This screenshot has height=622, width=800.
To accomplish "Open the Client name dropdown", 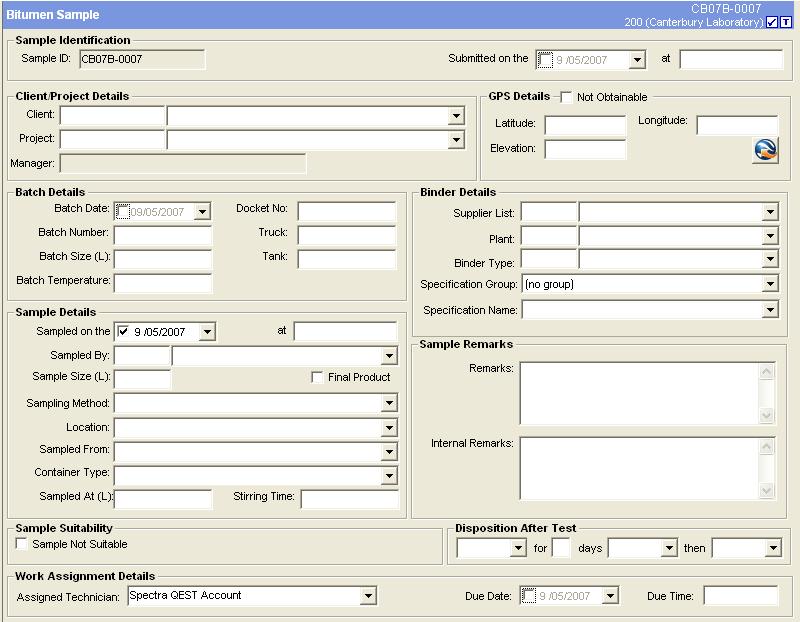I will pos(456,116).
